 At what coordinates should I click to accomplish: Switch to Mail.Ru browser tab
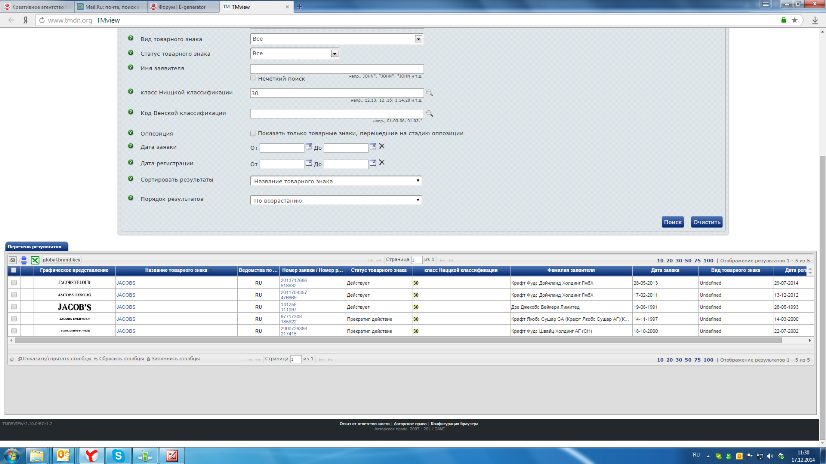tap(109, 7)
